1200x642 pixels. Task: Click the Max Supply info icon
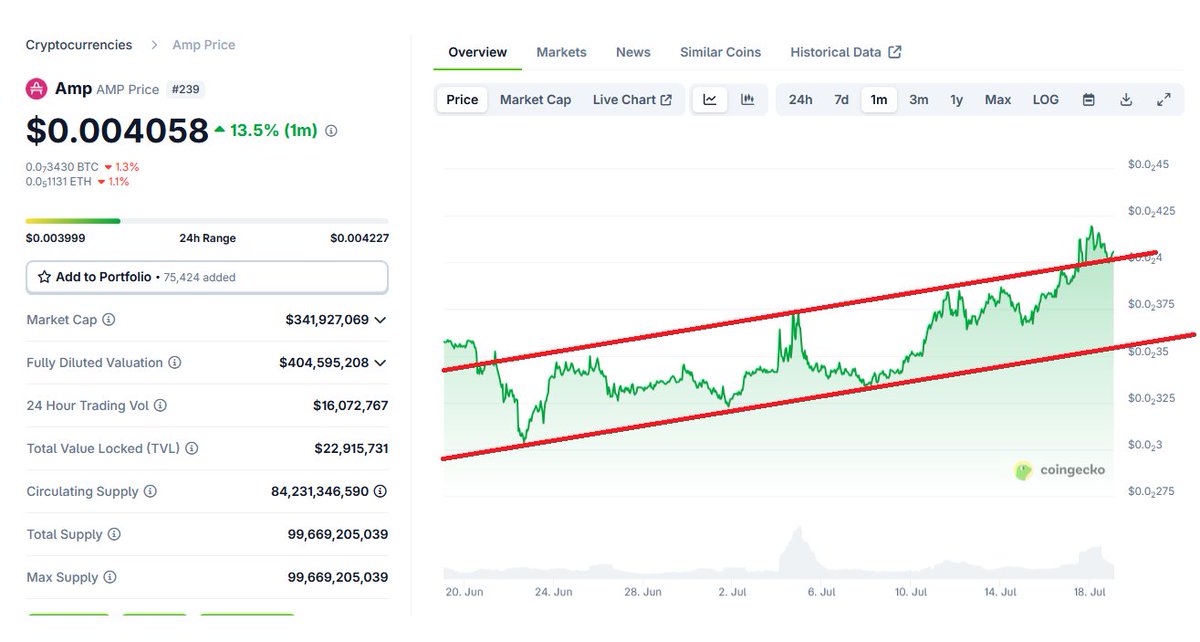110,578
